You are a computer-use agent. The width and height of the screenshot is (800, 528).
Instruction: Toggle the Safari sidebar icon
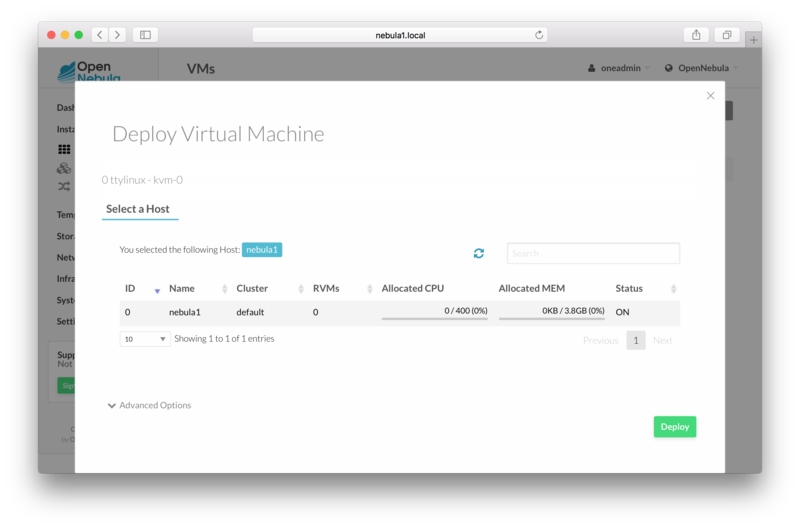tap(145, 35)
